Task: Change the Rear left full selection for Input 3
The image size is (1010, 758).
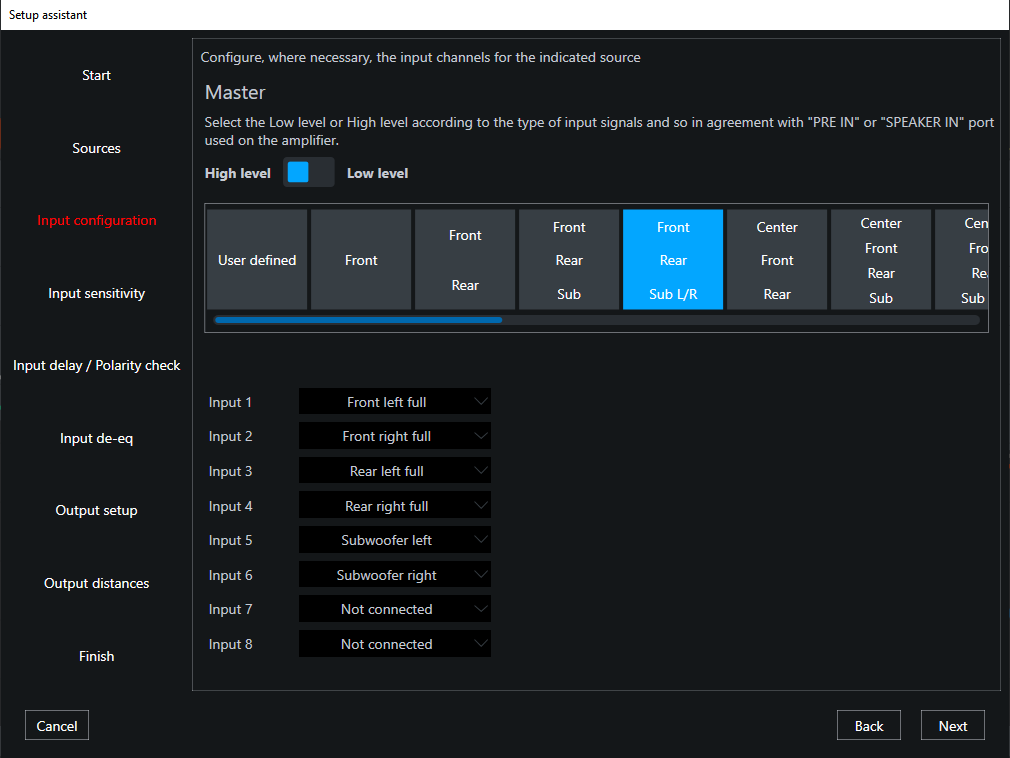Action: (x=394, y=470)
